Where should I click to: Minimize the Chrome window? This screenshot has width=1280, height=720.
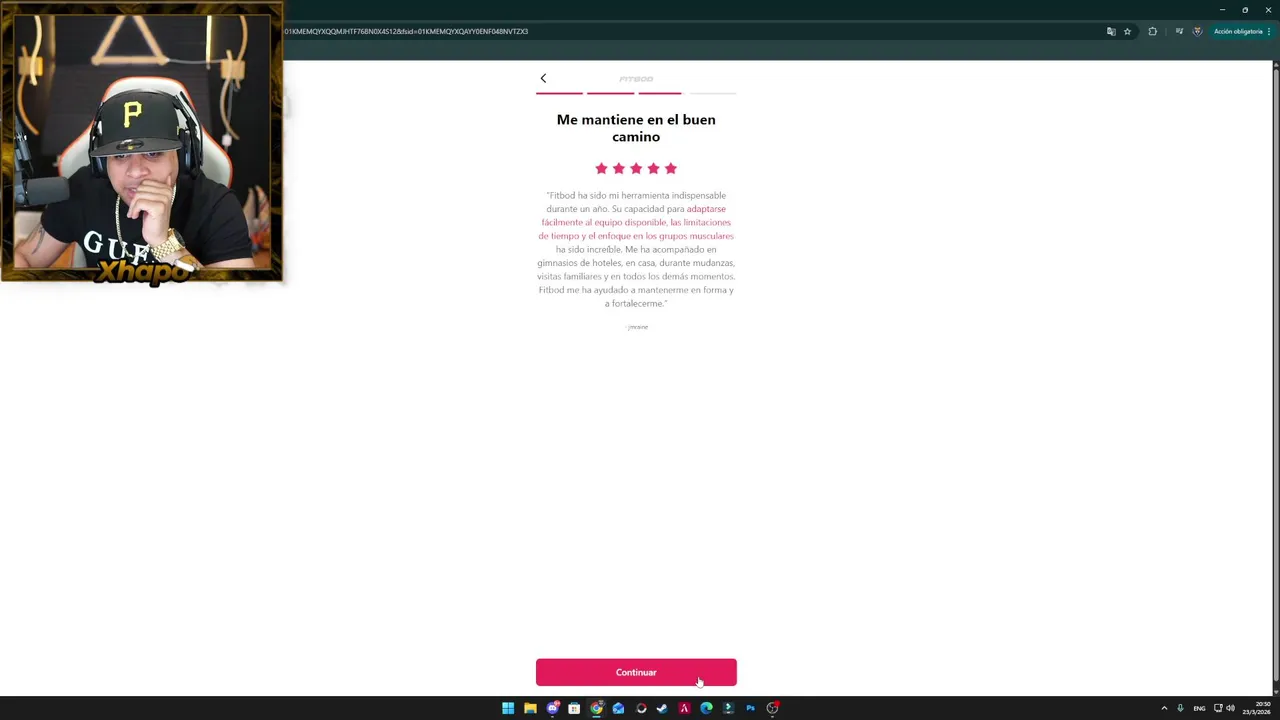pos(1221,9)
